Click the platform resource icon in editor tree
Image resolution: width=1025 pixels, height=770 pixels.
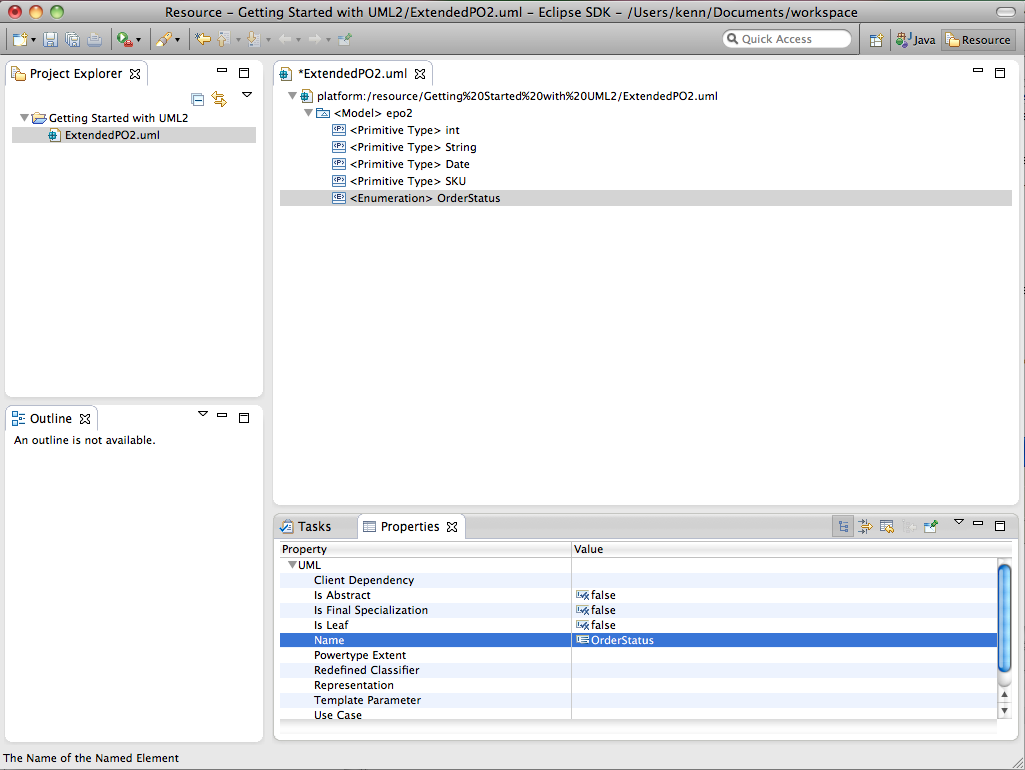(x=306, y=96)
